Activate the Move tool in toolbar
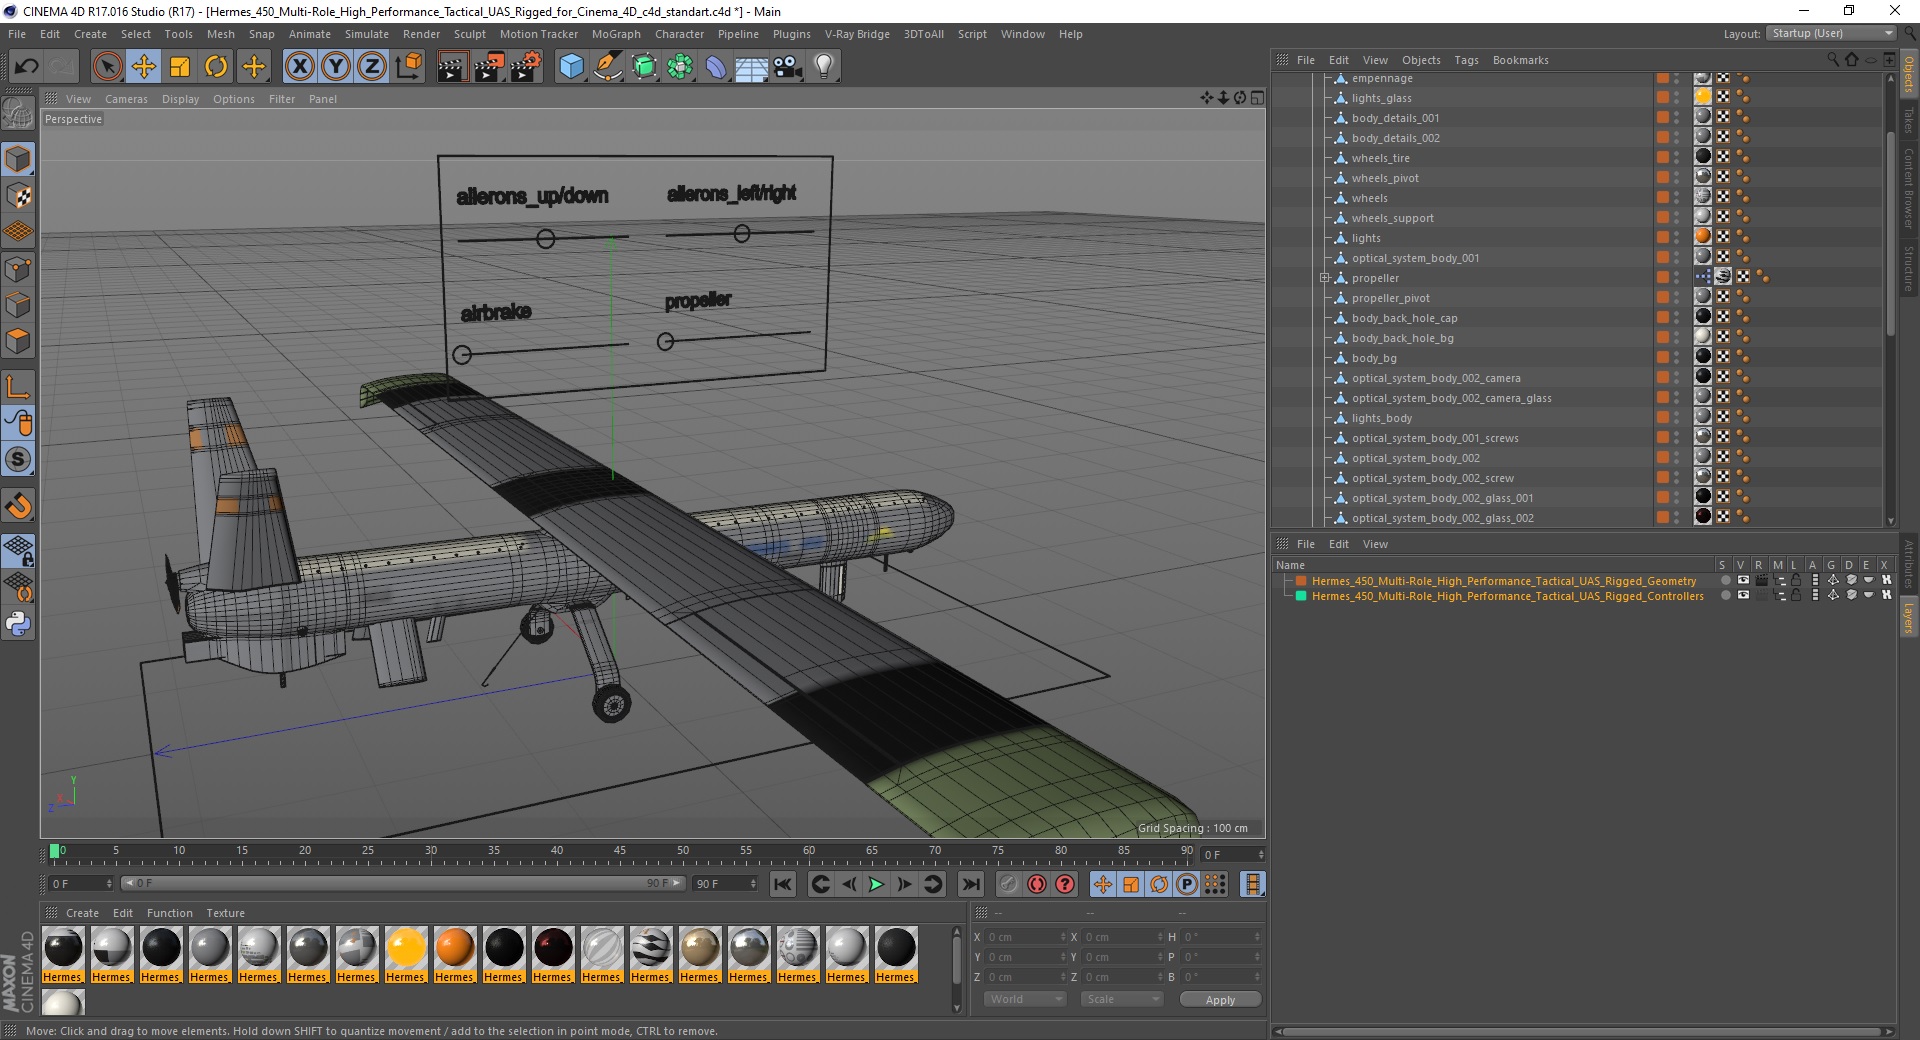The image size is (1920, 1040). click(144, 67)
